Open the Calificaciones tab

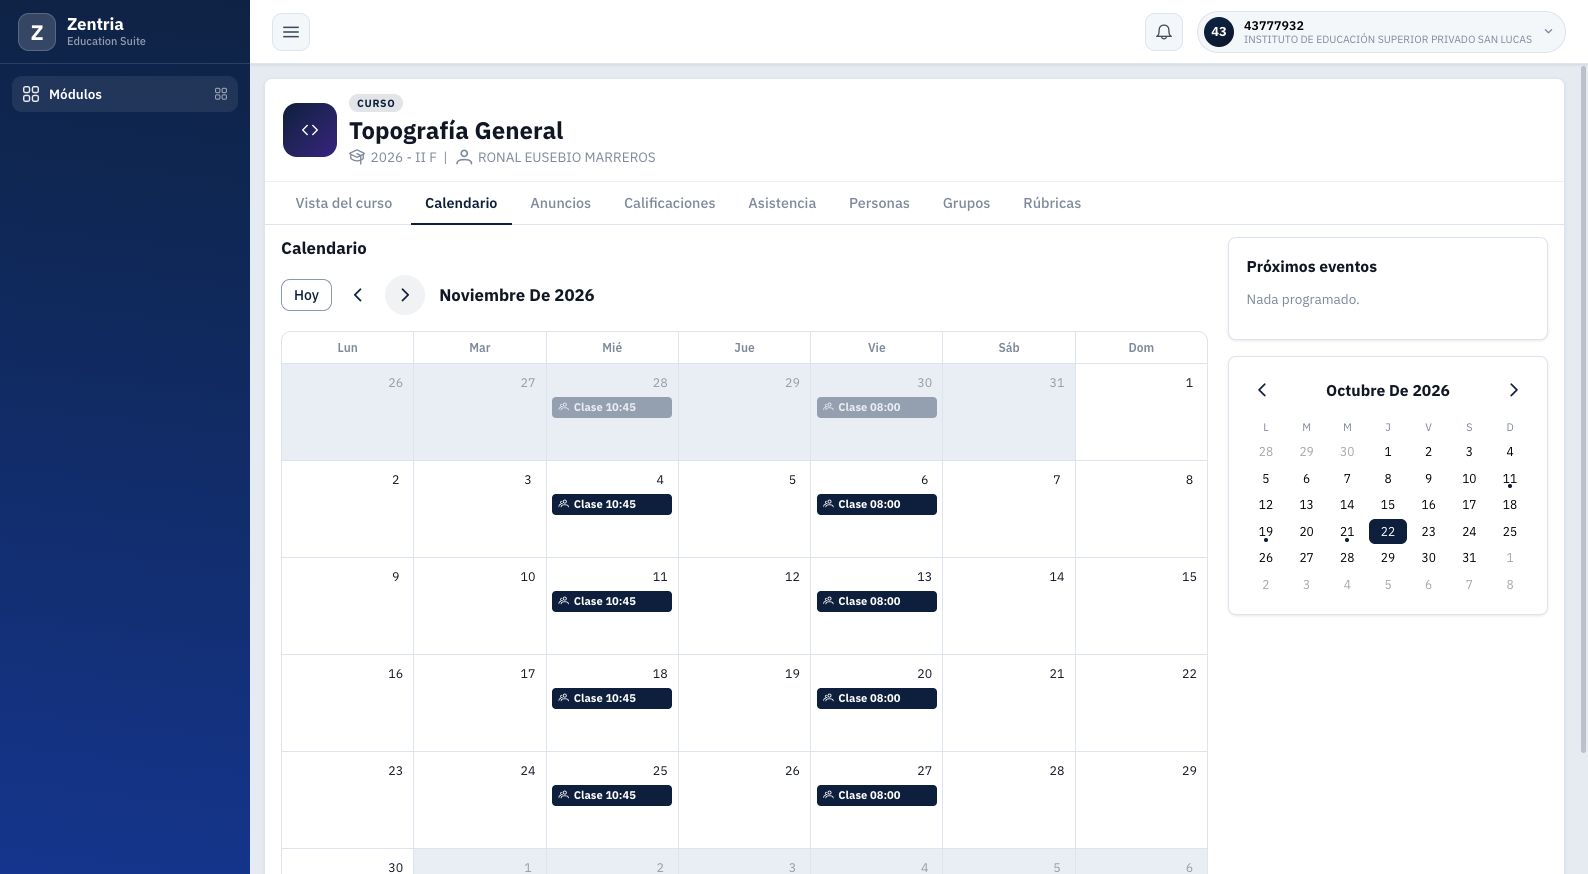[670, 203]
